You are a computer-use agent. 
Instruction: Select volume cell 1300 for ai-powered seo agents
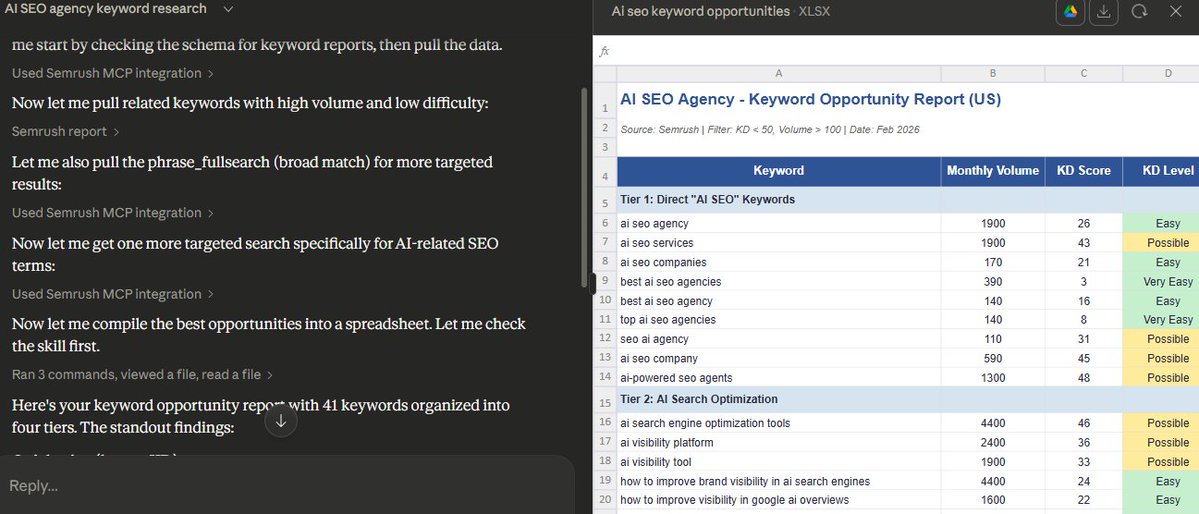[993, 378]
